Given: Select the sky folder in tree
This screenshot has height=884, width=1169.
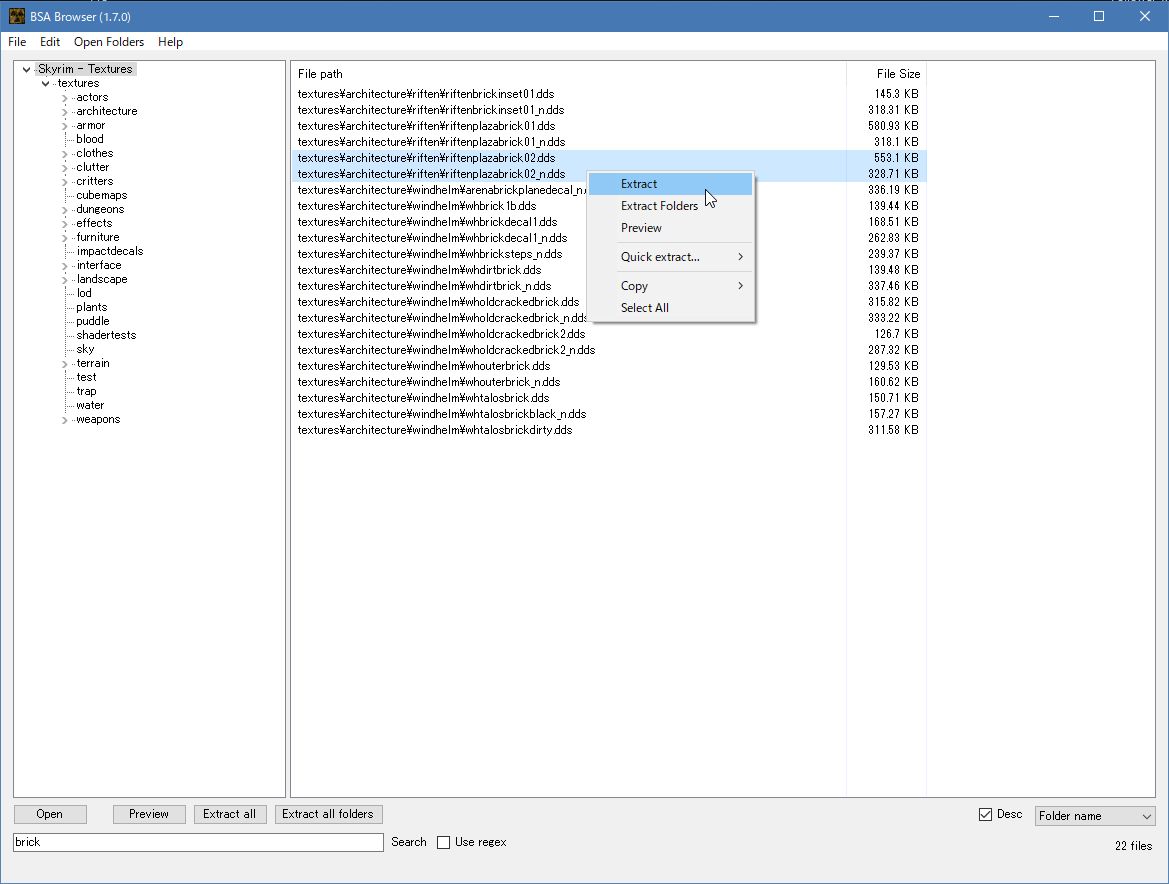Looking at the screenshot, I should tap(85, 349).
